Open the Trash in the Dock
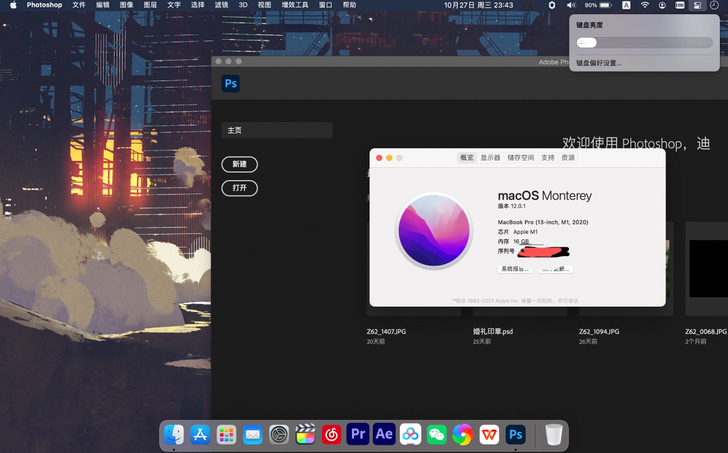 [553, 434]
